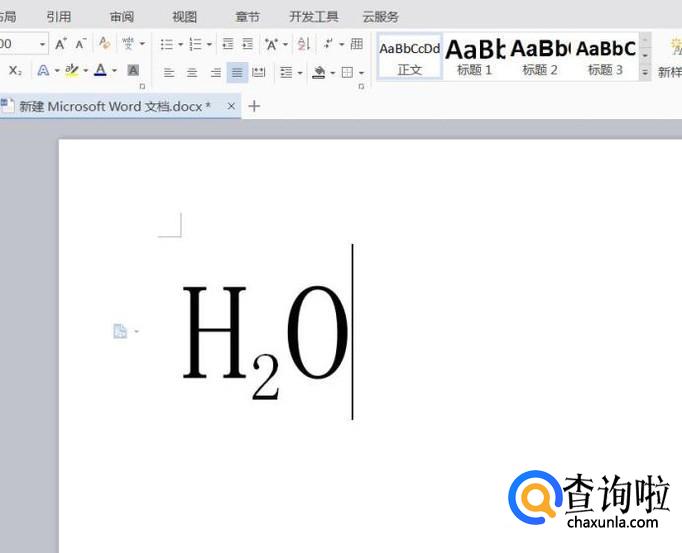Open the 引用 ribbon tab
The width and height of the screenshot is (682, 553).
[x=59, y=17]
